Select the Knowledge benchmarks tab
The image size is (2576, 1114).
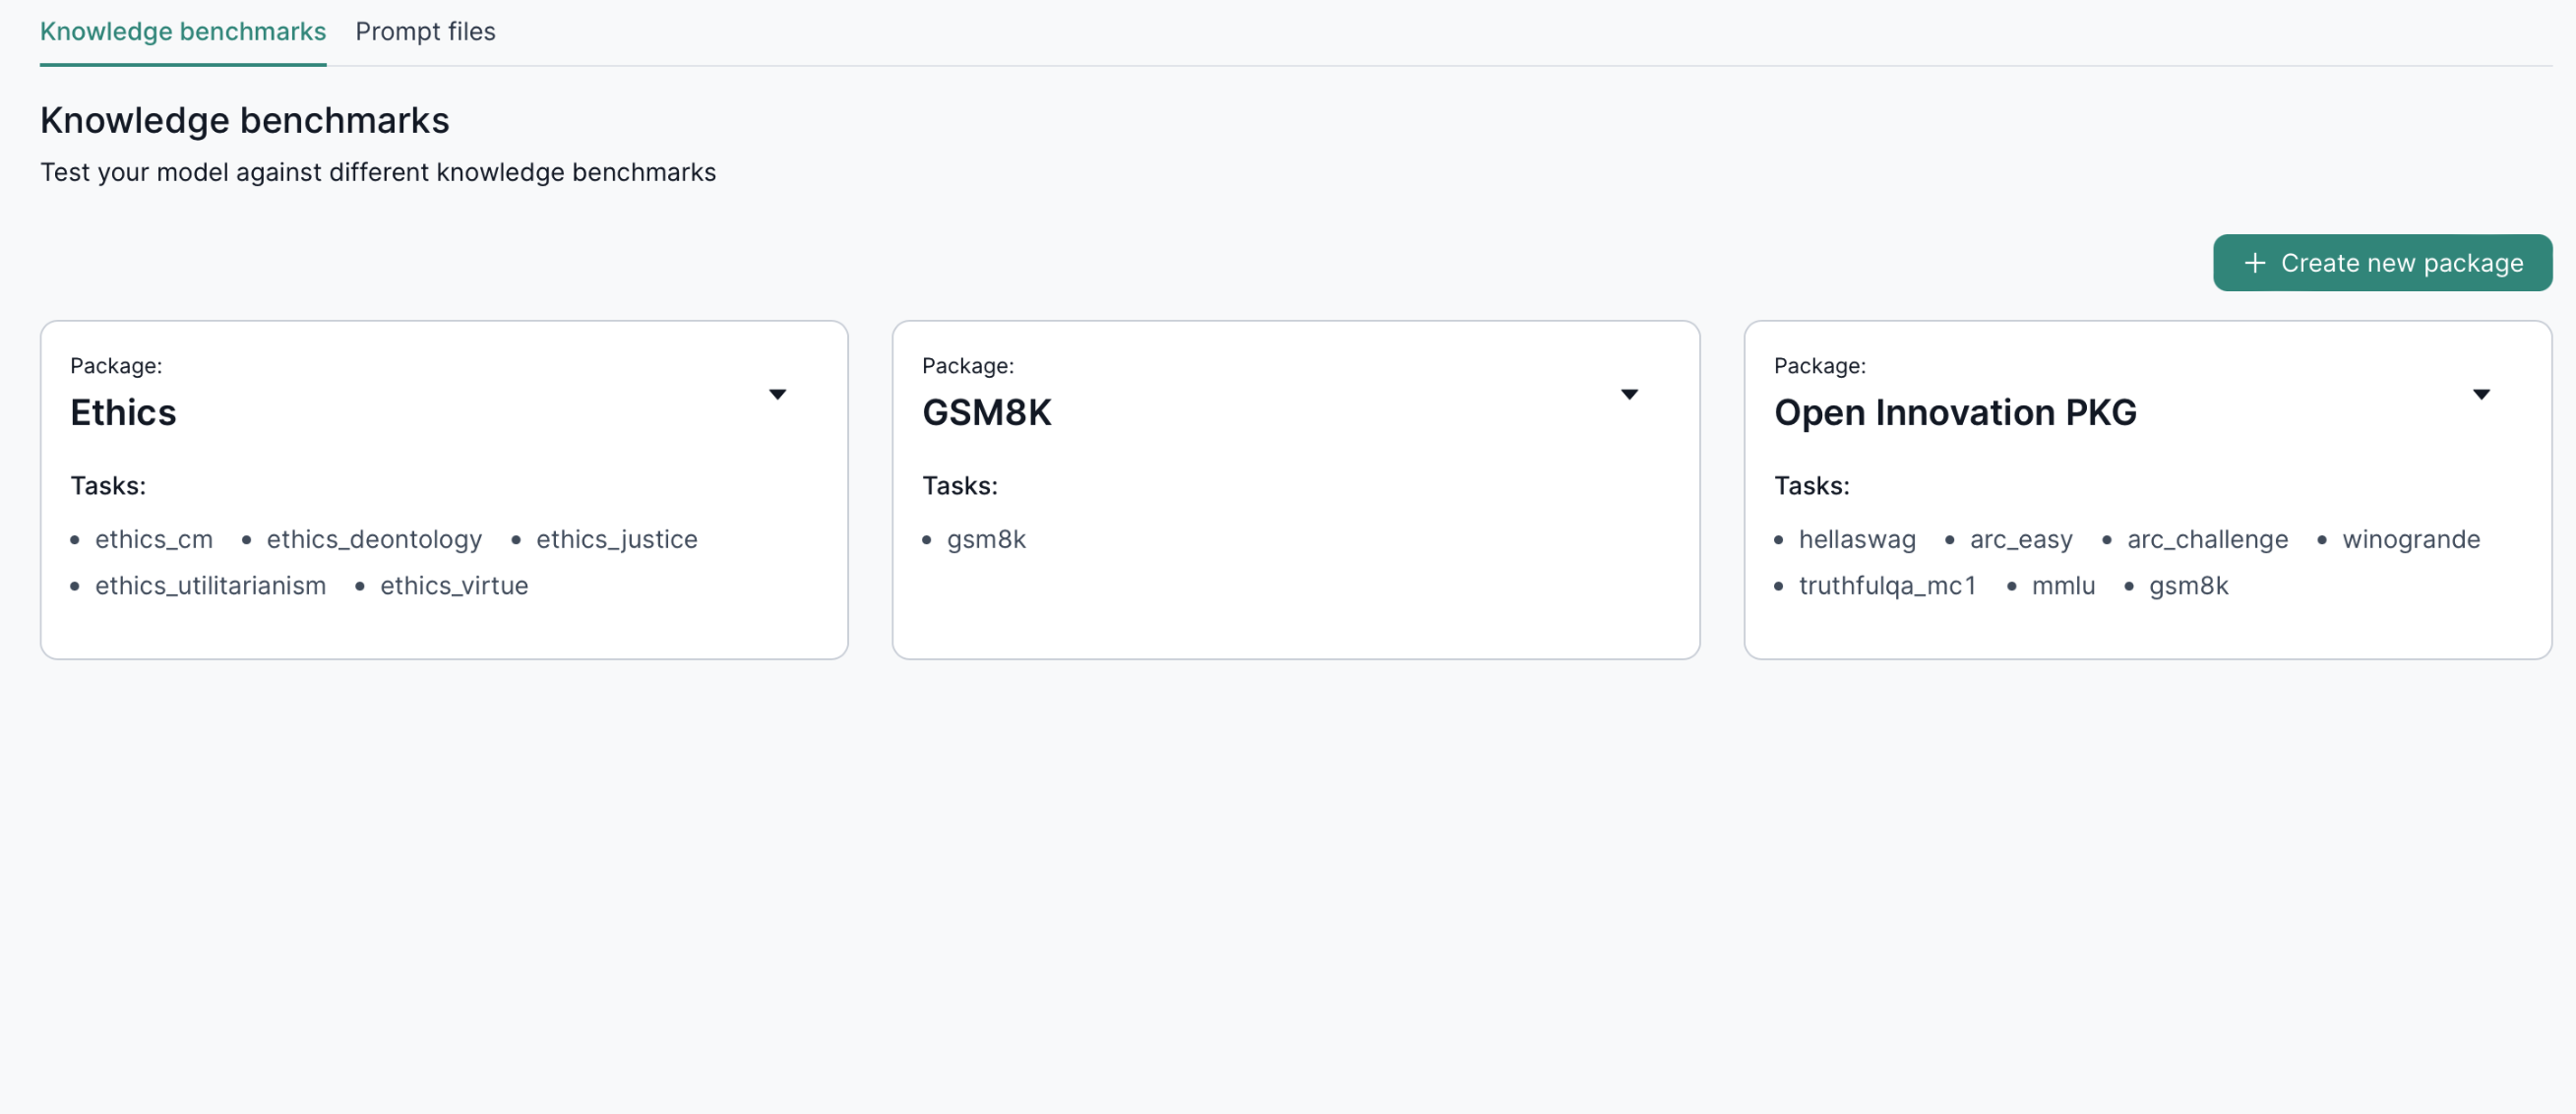[x=182, y=31]
